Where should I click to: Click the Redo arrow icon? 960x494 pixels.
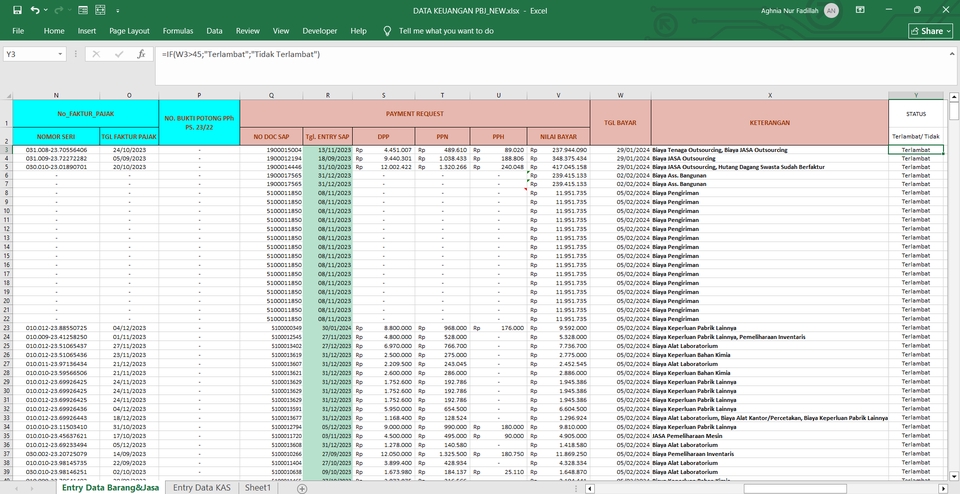tap(59, 10)
